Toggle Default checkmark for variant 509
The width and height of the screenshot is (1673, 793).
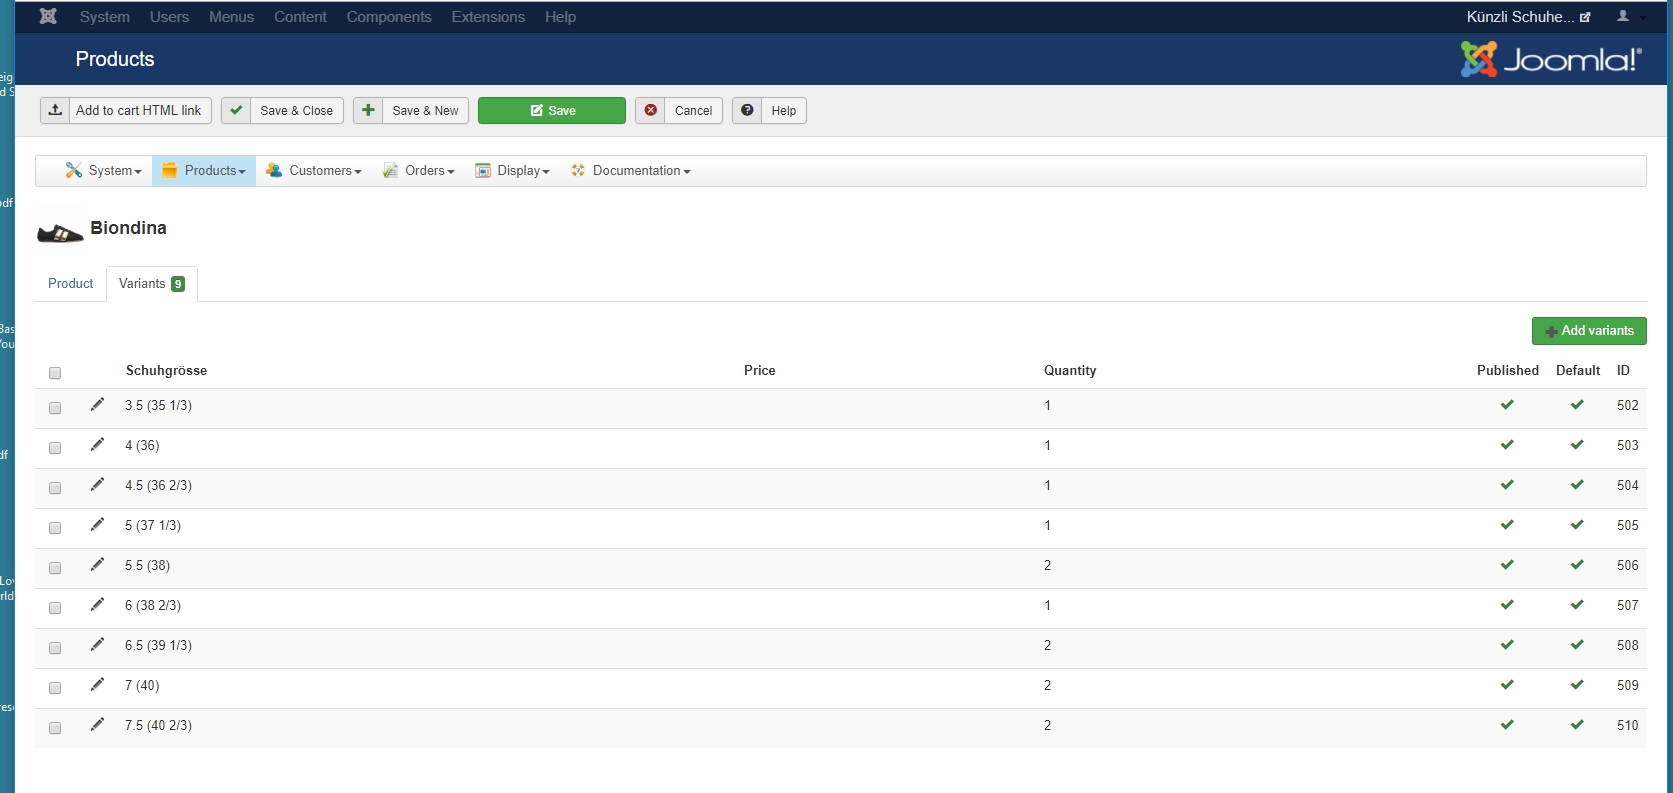point(1577,685)
